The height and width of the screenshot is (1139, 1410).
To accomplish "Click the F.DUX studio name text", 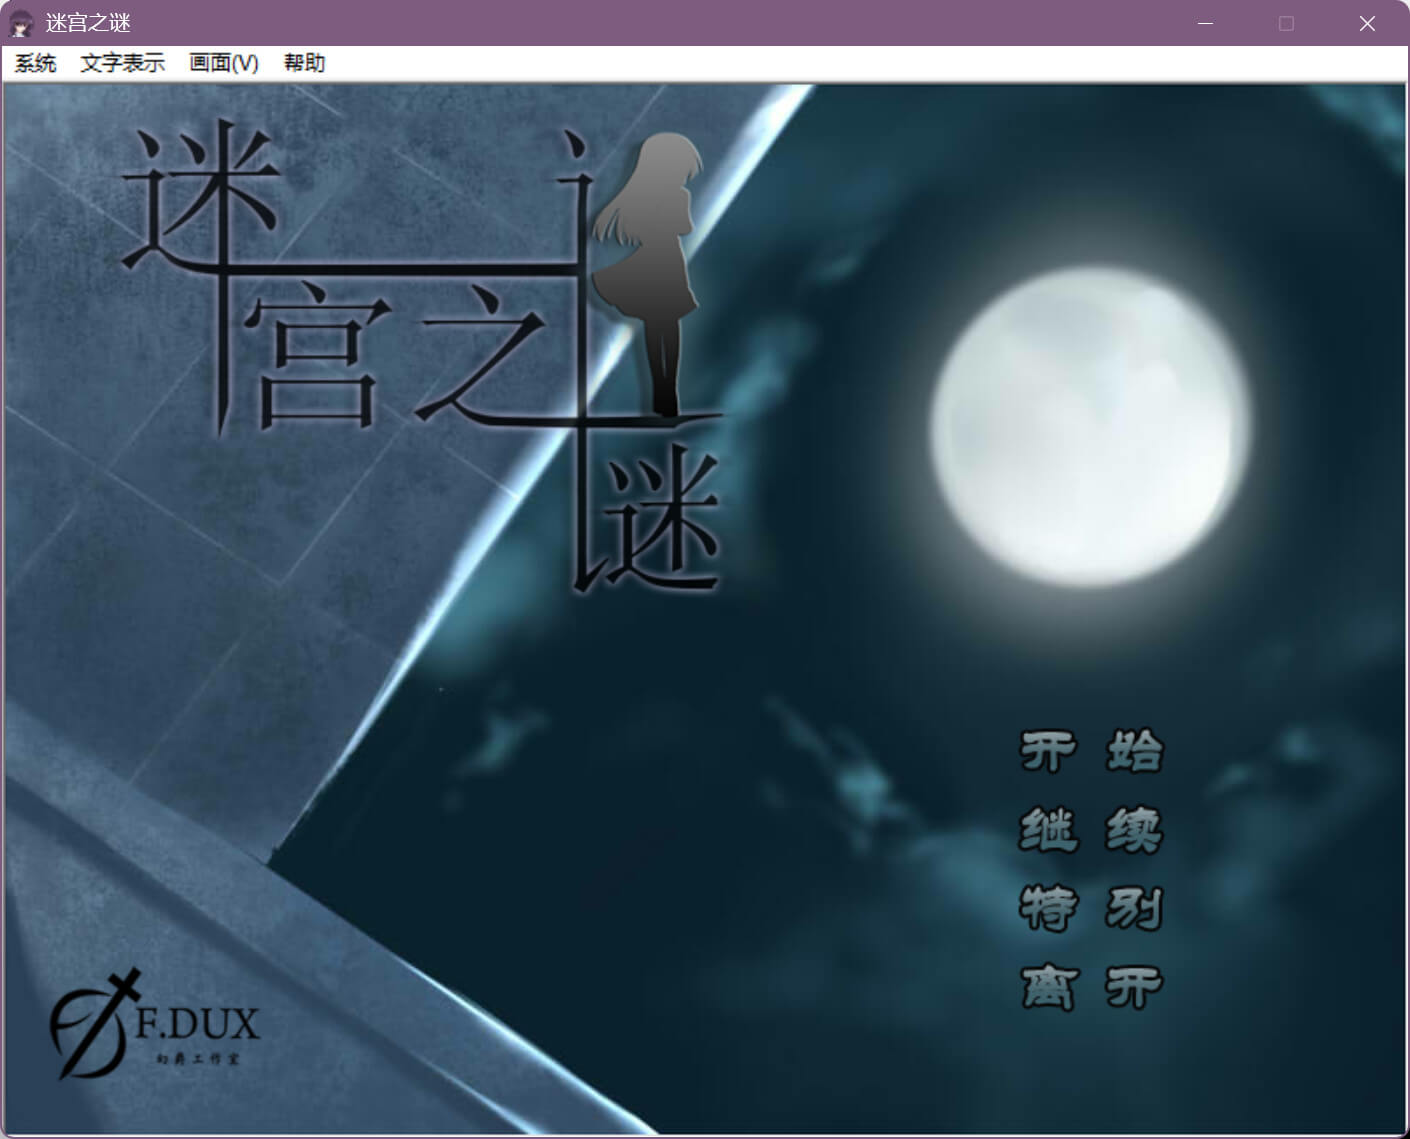I will (x=197, y=1023).
